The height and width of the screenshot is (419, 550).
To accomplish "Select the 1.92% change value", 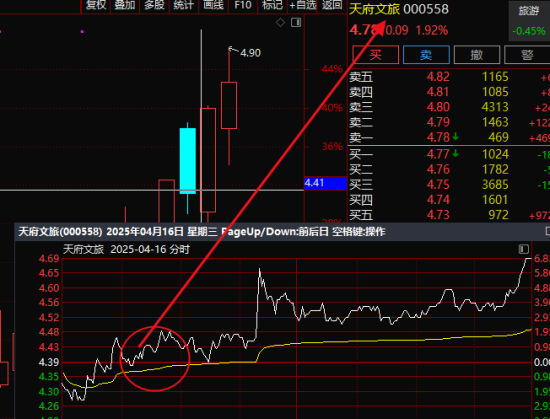I will 432,31.
